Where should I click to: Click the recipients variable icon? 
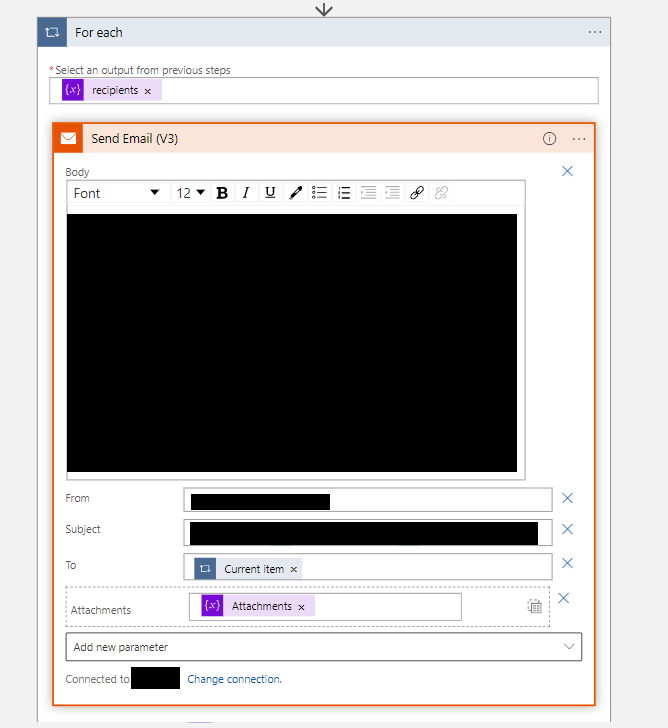click(73, 90)
